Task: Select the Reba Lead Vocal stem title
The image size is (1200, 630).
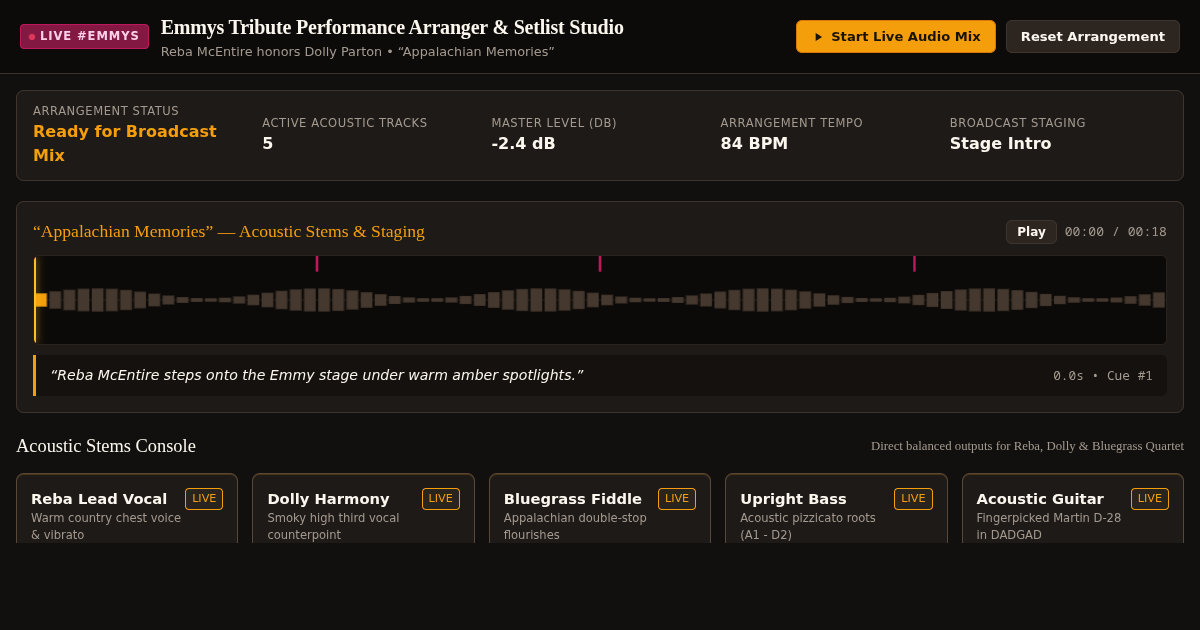Action: (x=99, y=499)
